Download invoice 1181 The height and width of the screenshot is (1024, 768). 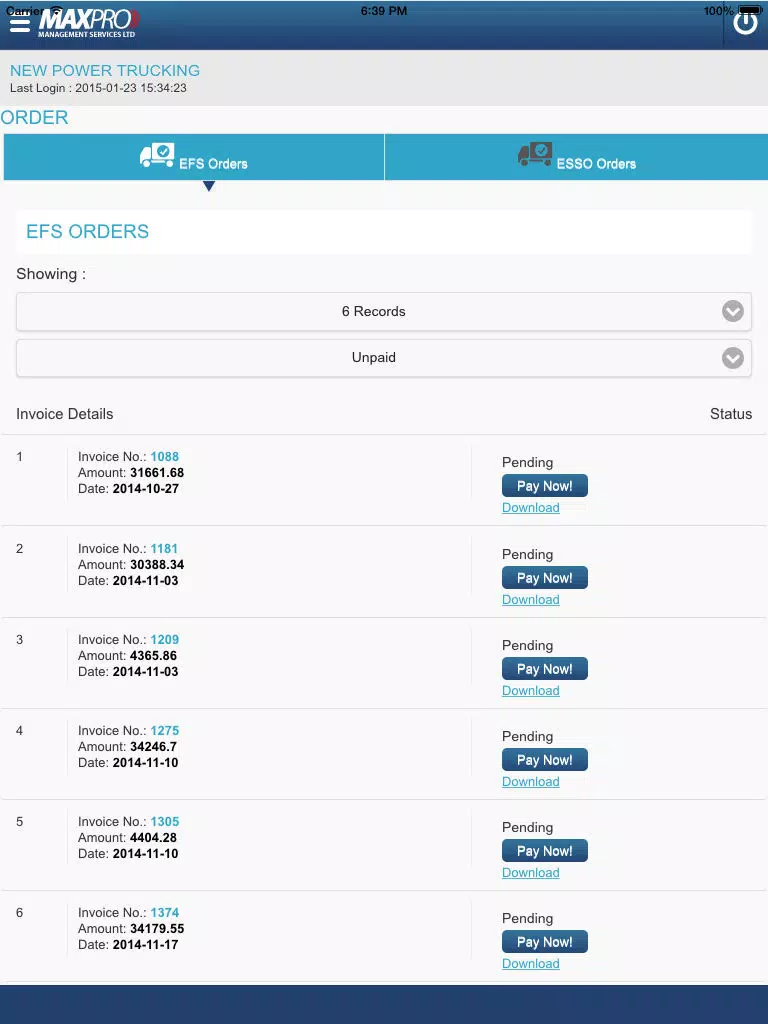[x=530, y=600]
